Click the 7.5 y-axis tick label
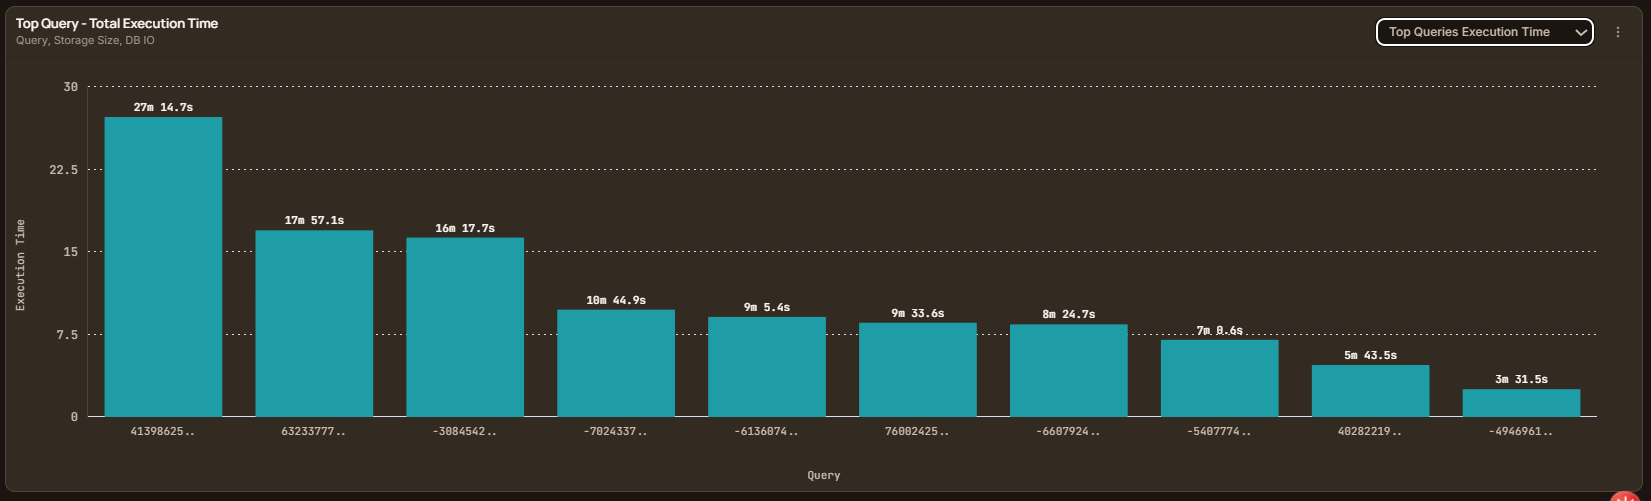Viewport: 1651px width, 501px height. coord(66,335)
